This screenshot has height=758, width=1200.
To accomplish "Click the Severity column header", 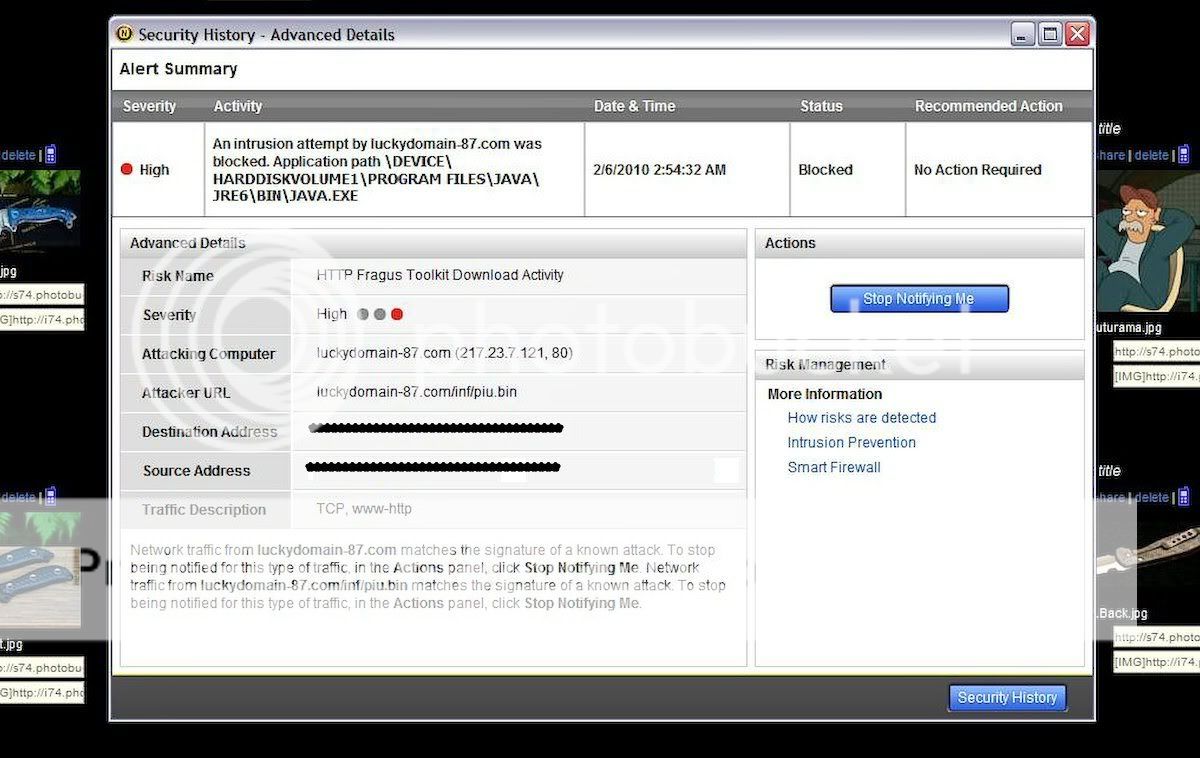I will point(149,106).
